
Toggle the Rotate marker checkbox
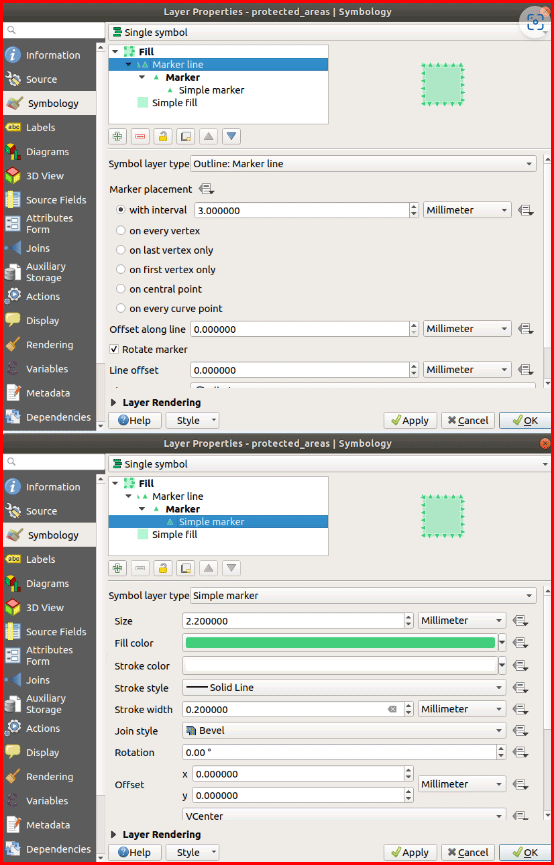click(x=114, y=349)
